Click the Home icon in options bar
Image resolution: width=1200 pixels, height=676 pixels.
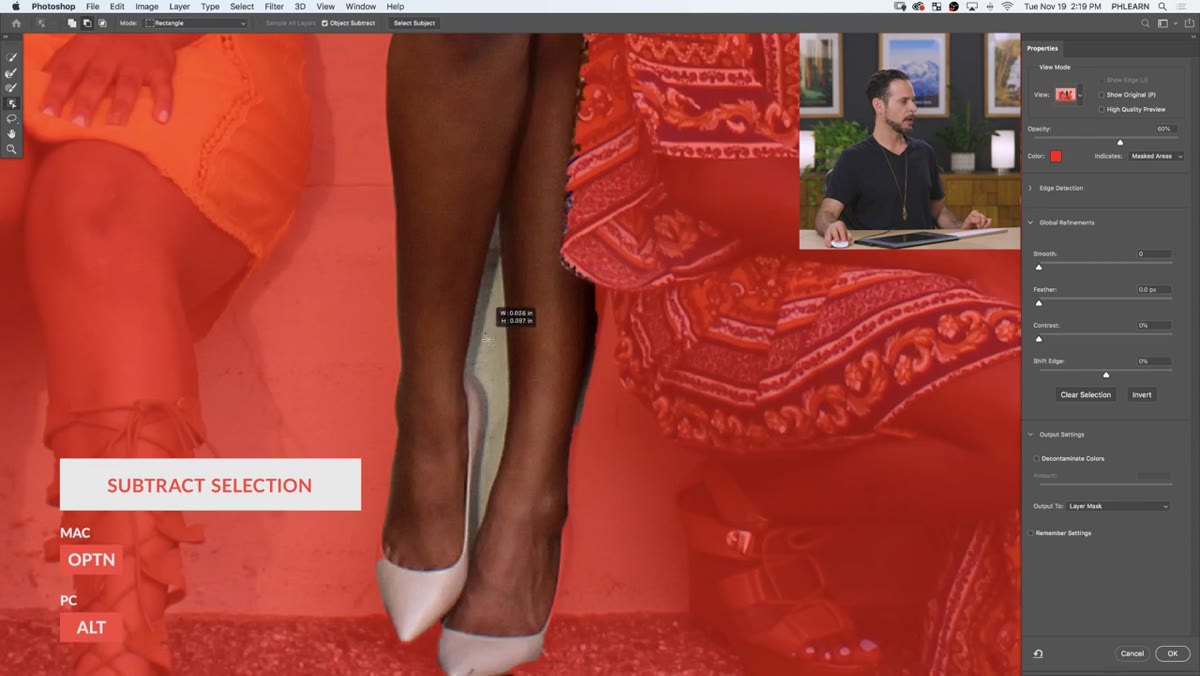click(x=16, y=23)
